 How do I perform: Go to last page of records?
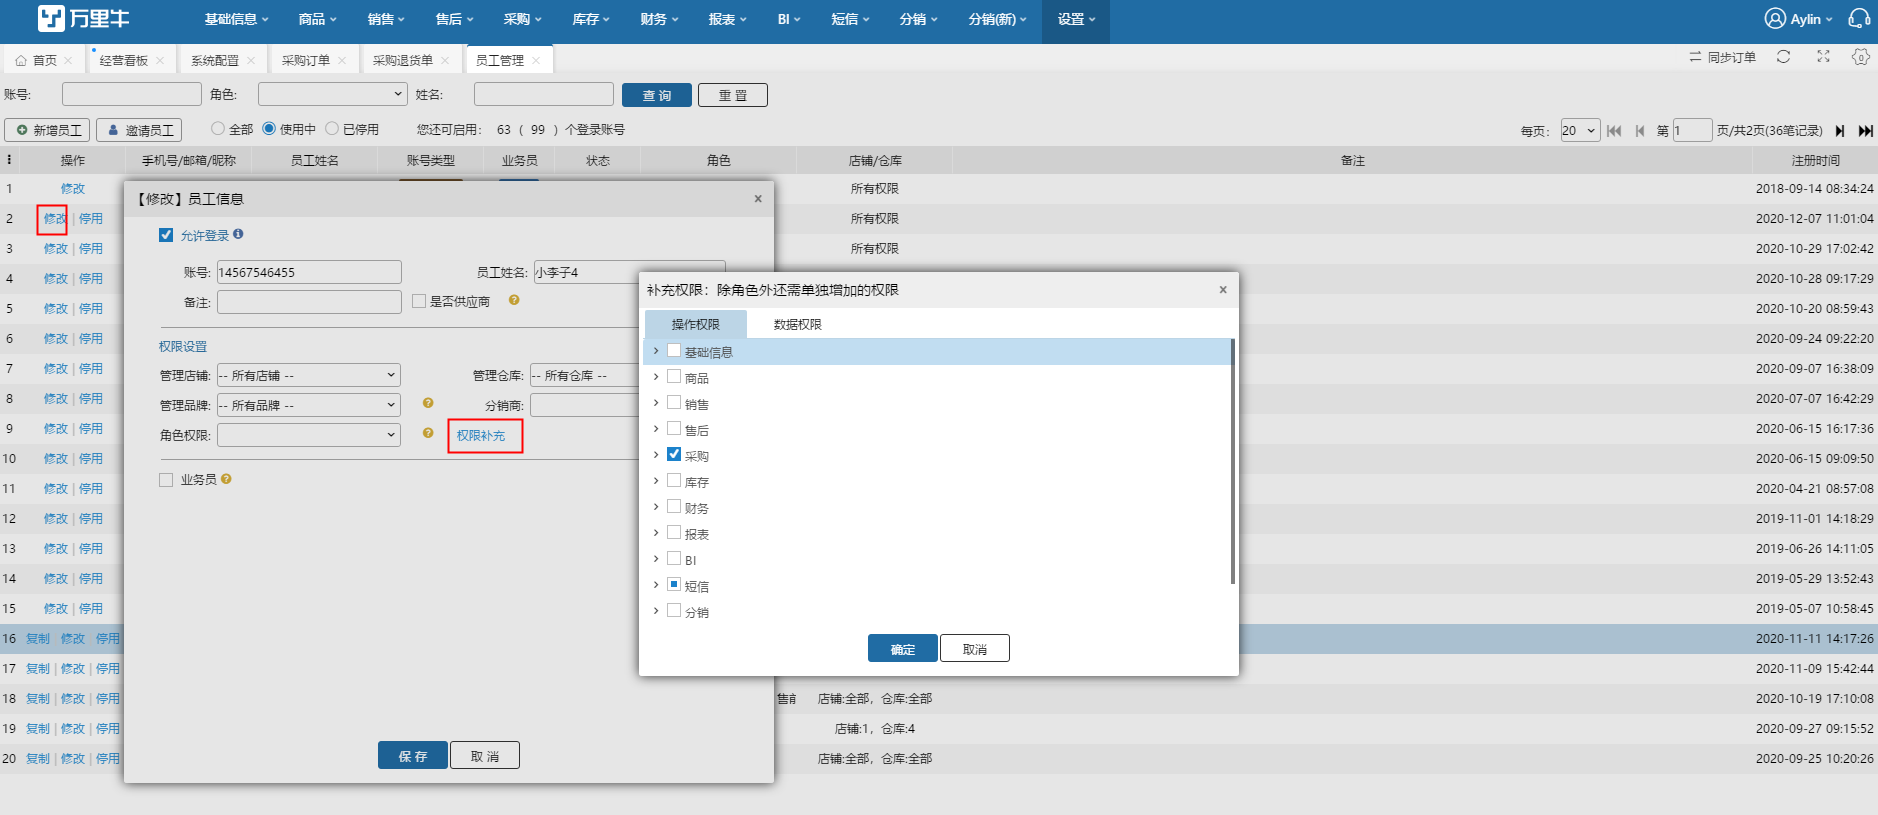(1865, 131)
